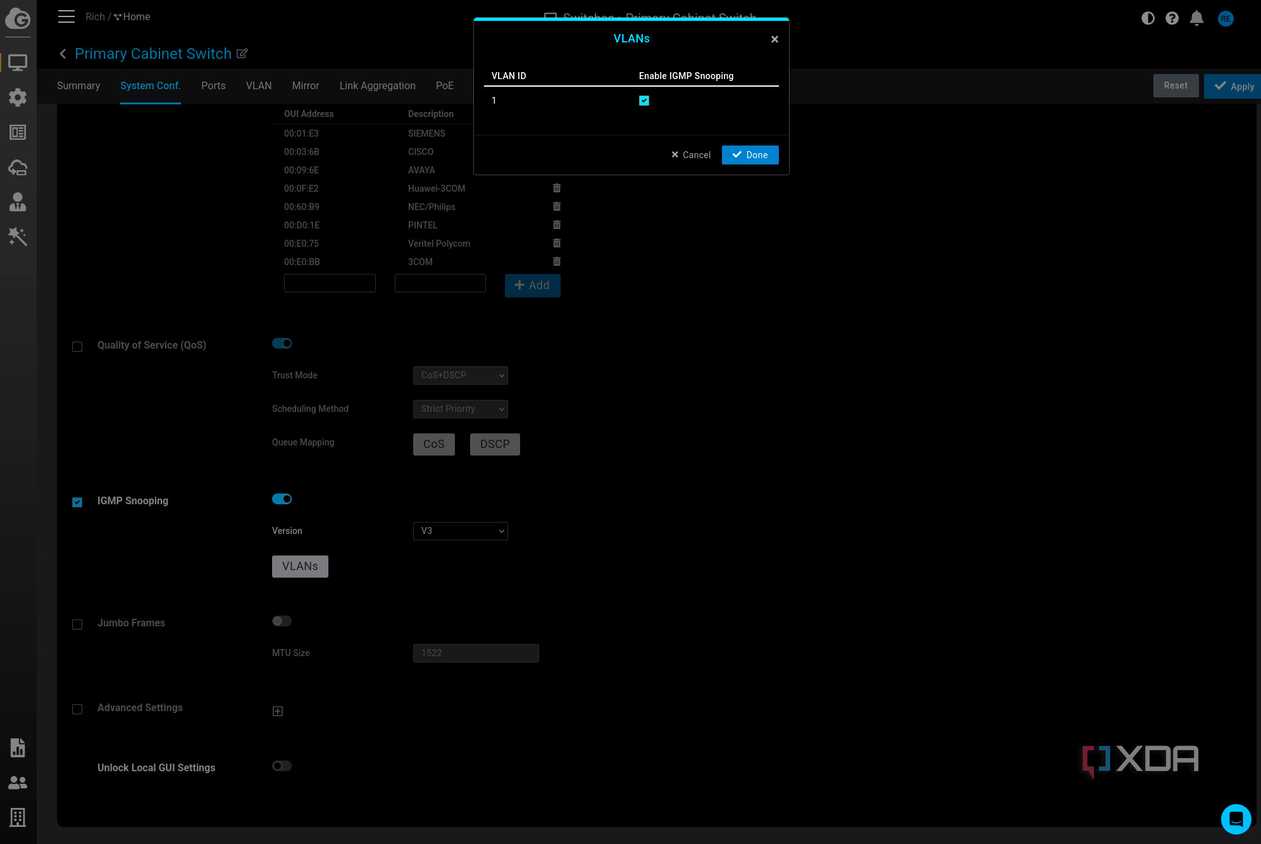Click Cancel in the VLANs dialog
Image resolution: width=1261 pixels, height=844 pixels.
click(x=690, y=155)
